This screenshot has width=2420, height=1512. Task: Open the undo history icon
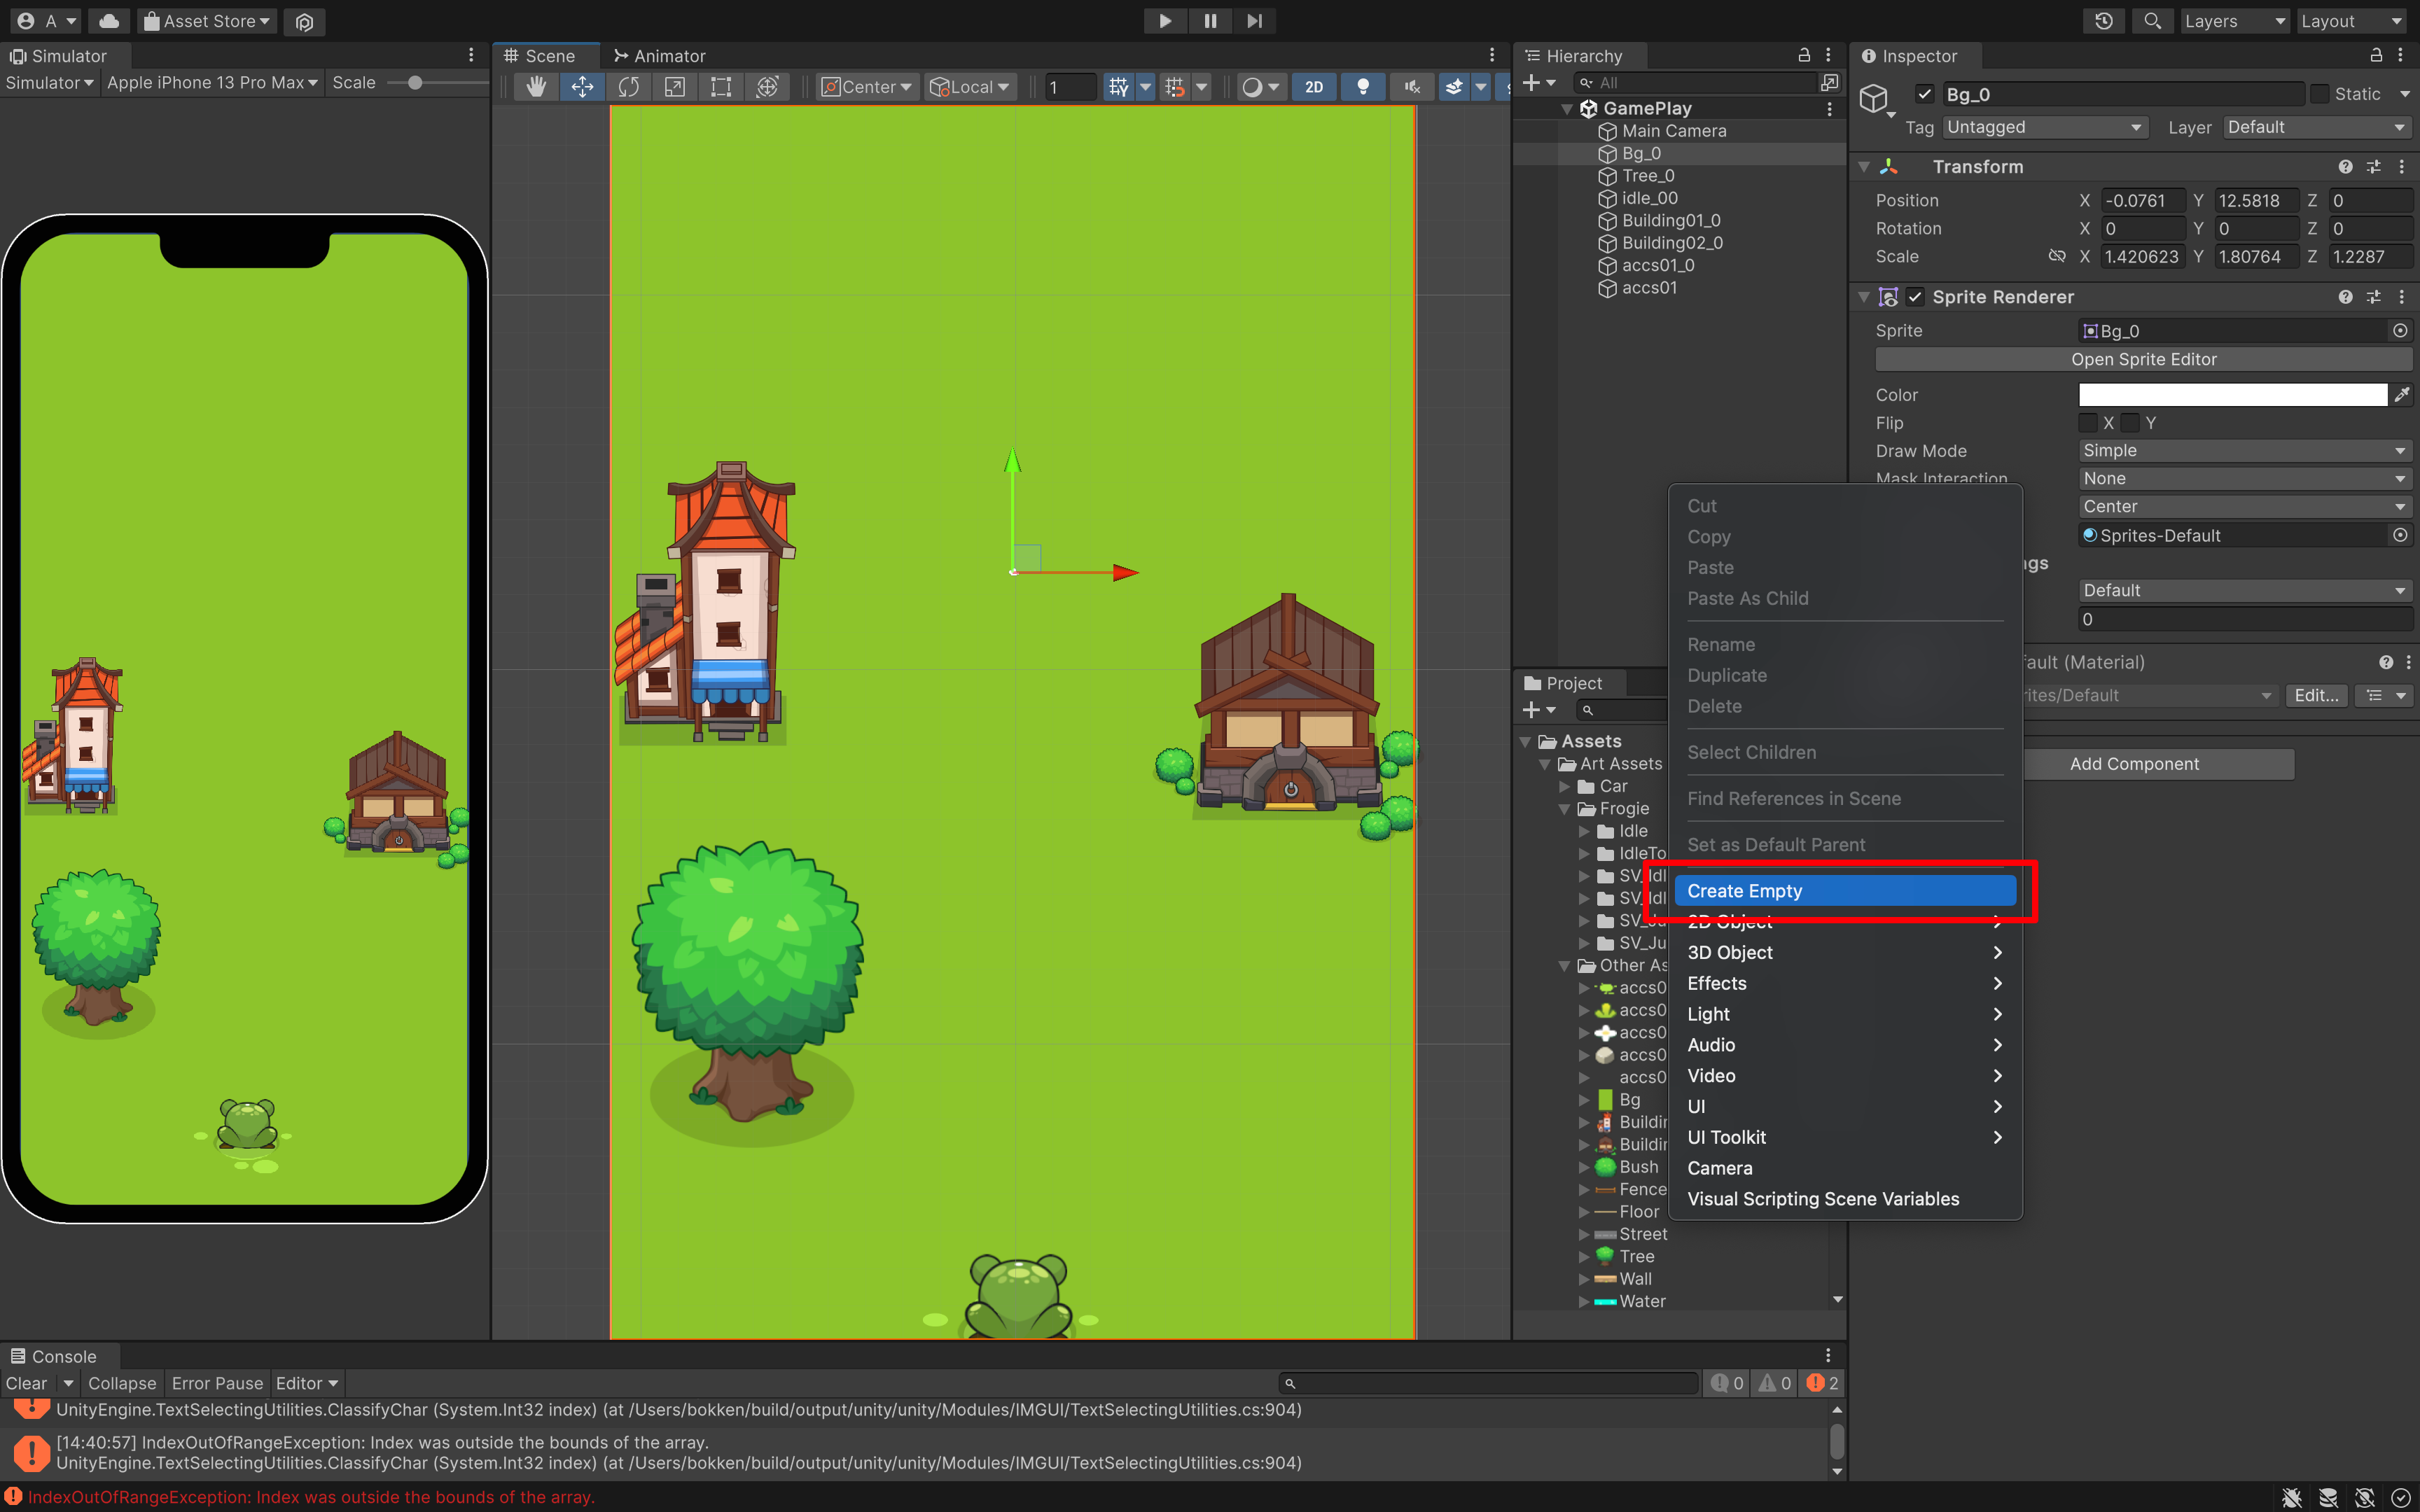click(2104, 21)
